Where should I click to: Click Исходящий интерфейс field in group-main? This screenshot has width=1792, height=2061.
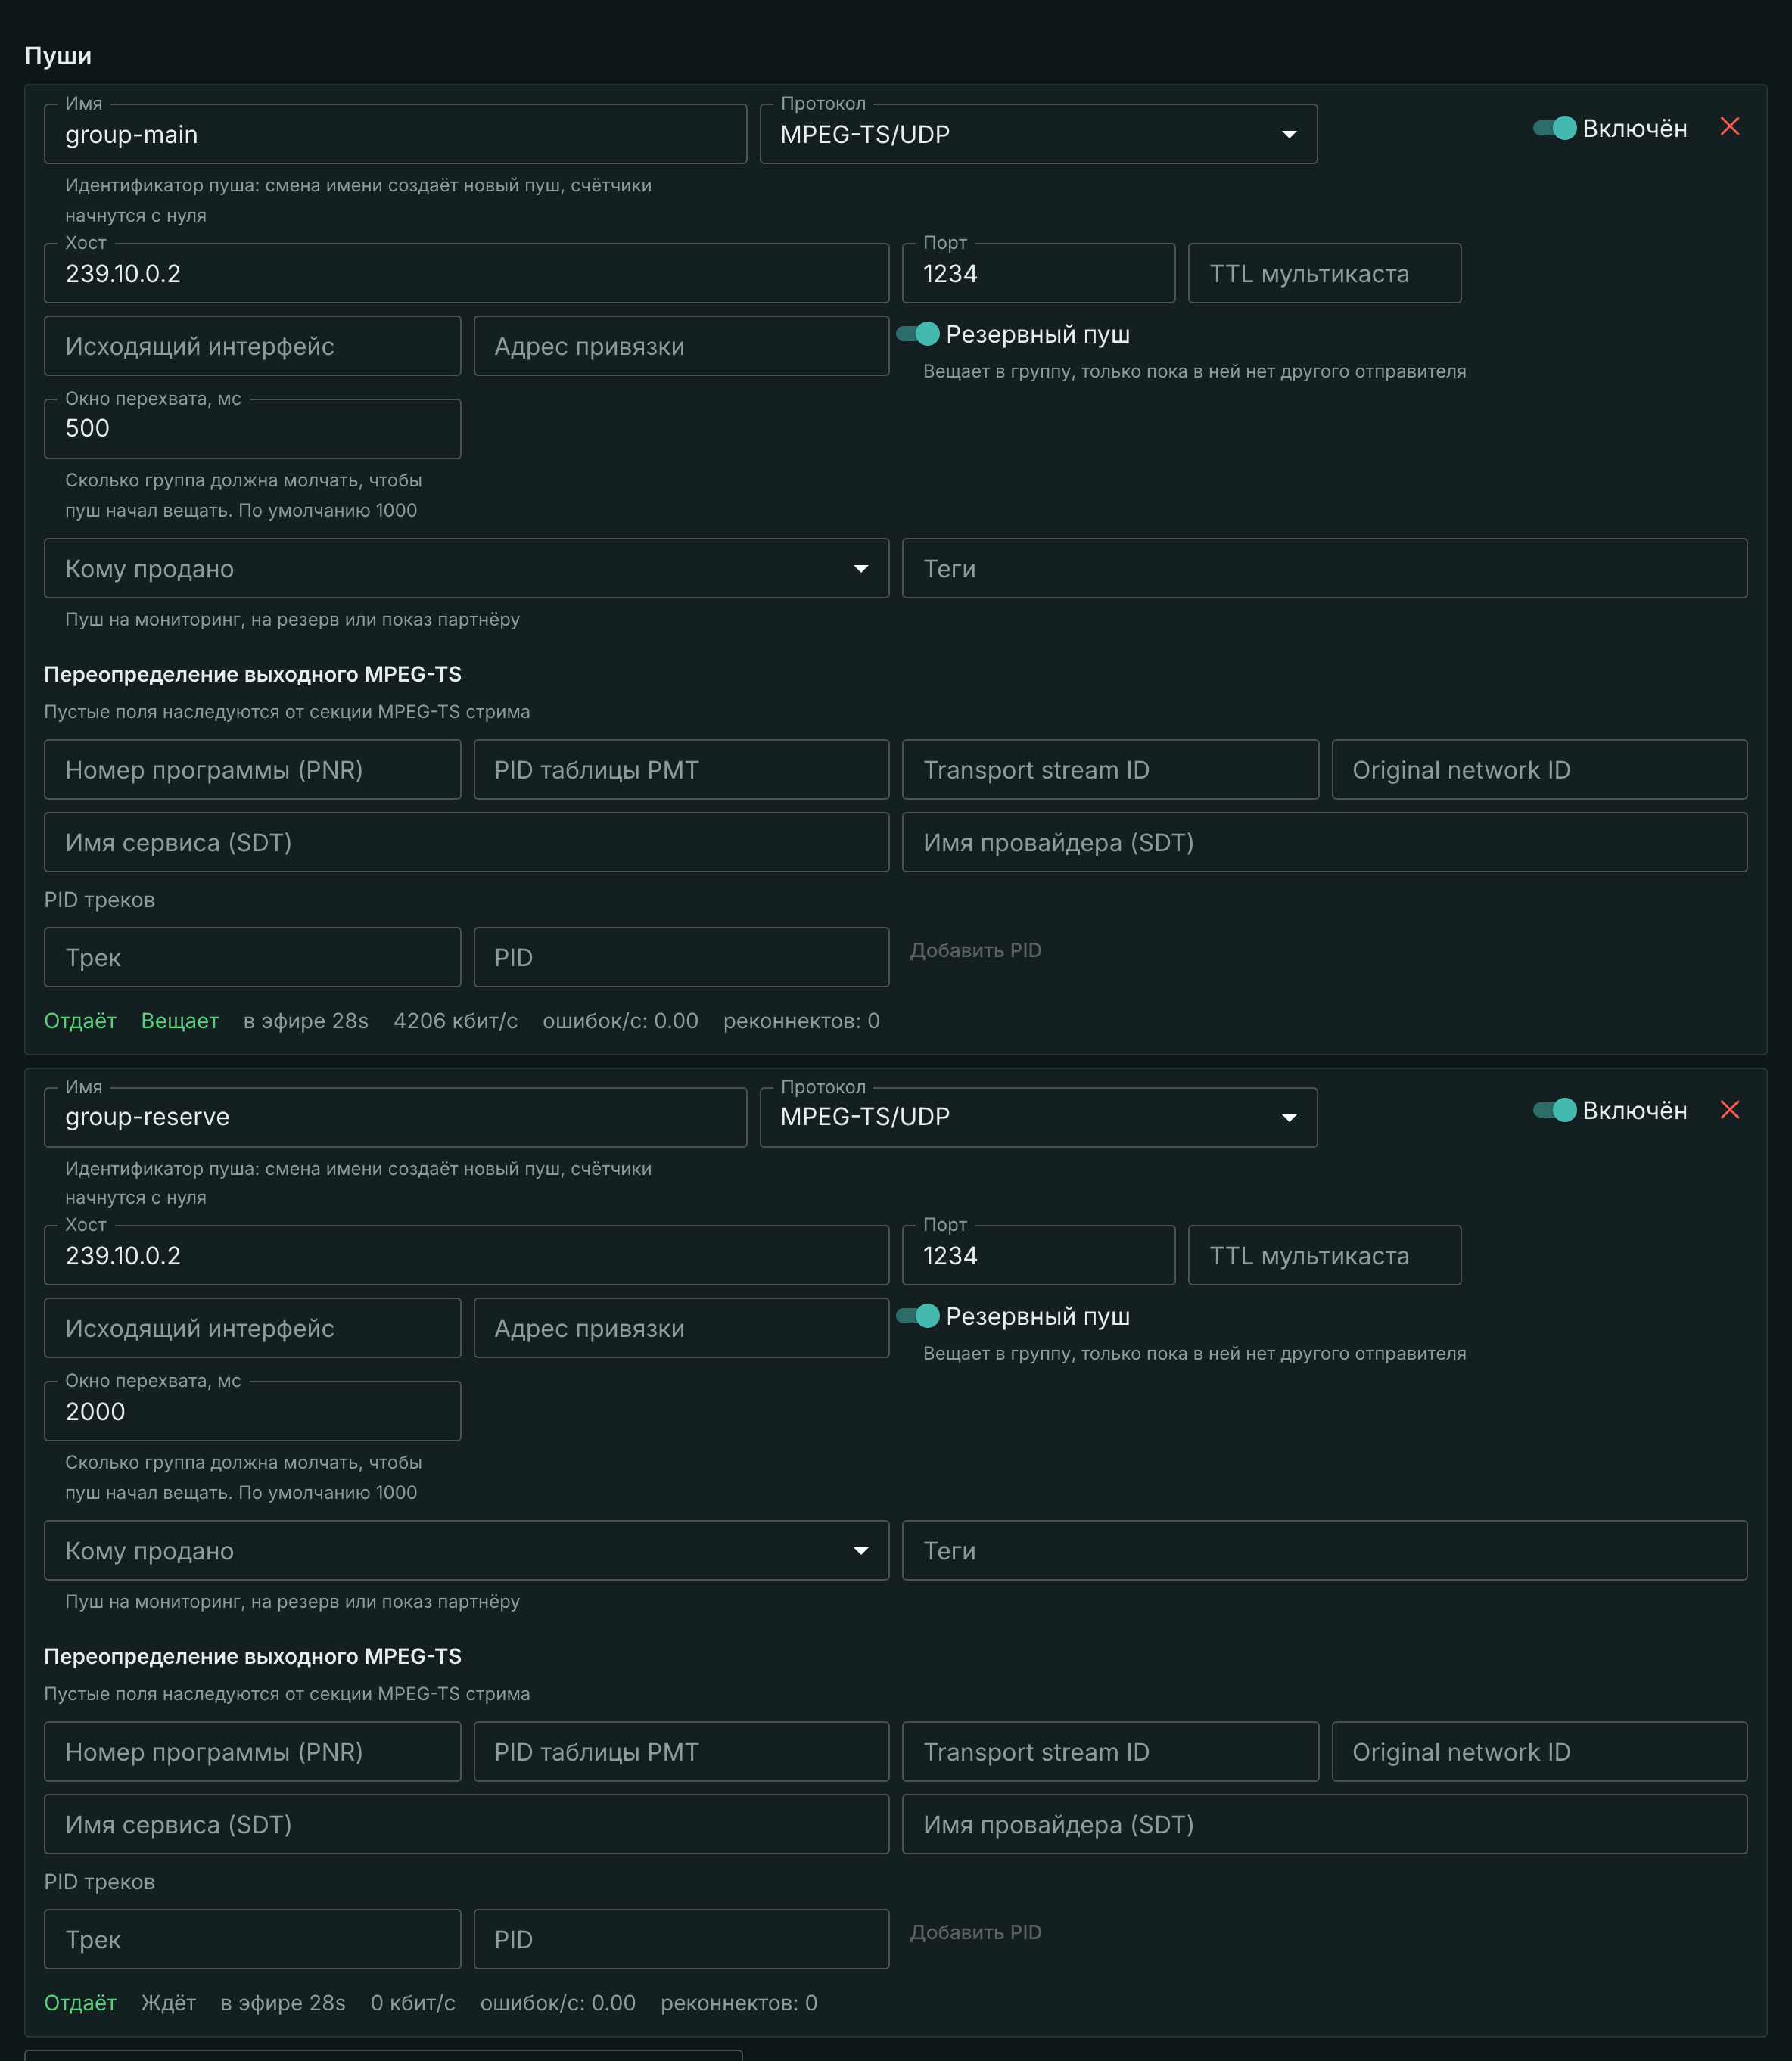[x=252, y=346]
